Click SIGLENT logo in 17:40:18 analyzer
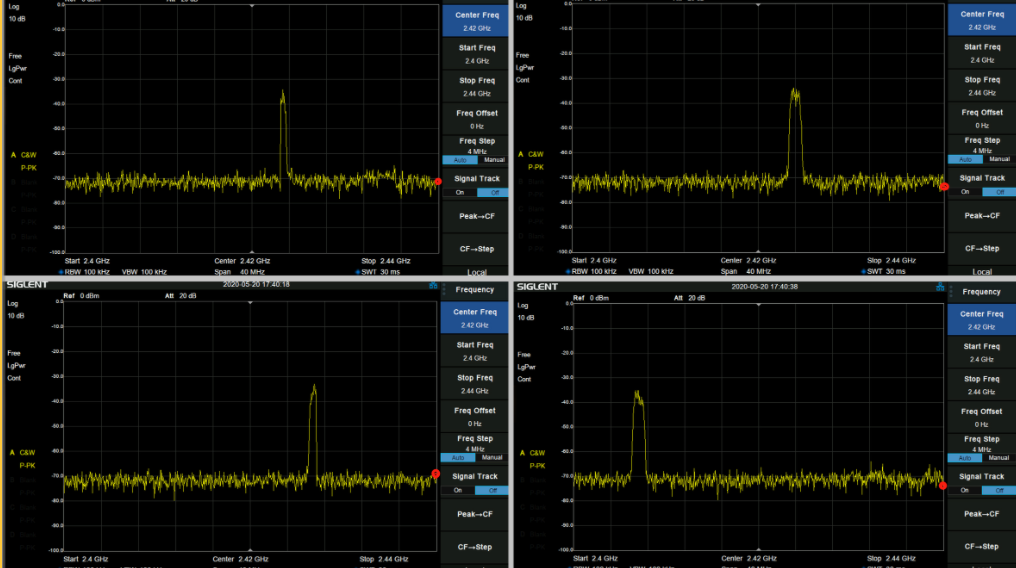Screen dimensions: 1016x568 tap(27, 284)
